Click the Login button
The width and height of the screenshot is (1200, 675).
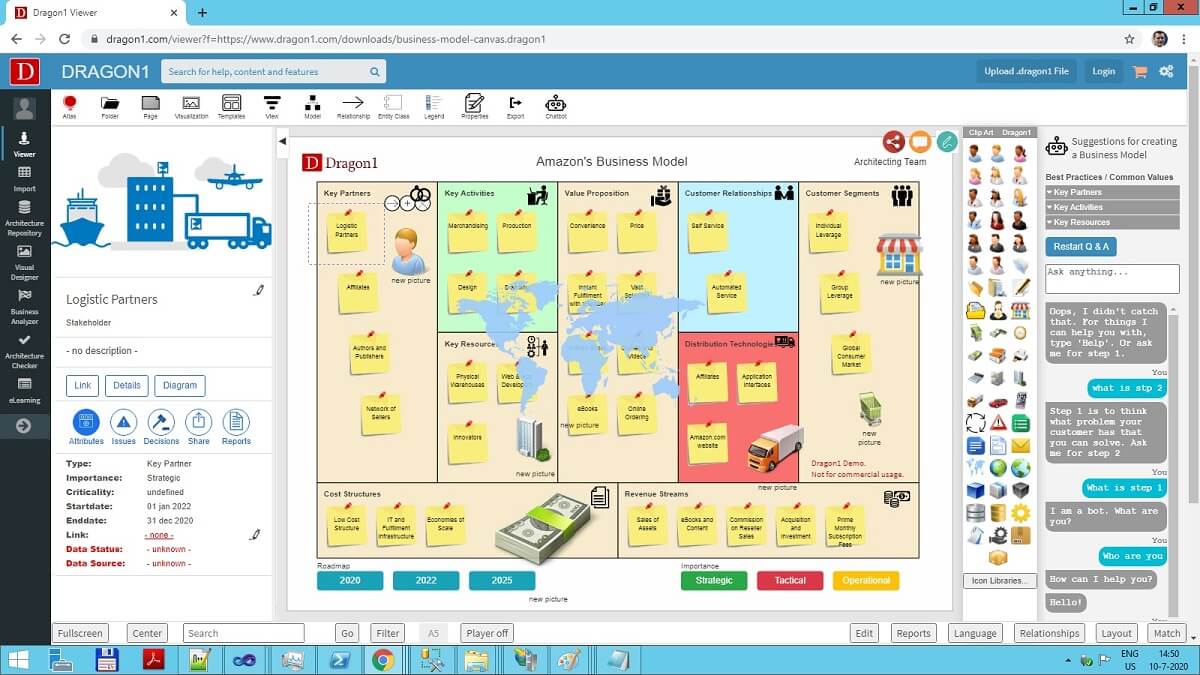click(1103, 71)
